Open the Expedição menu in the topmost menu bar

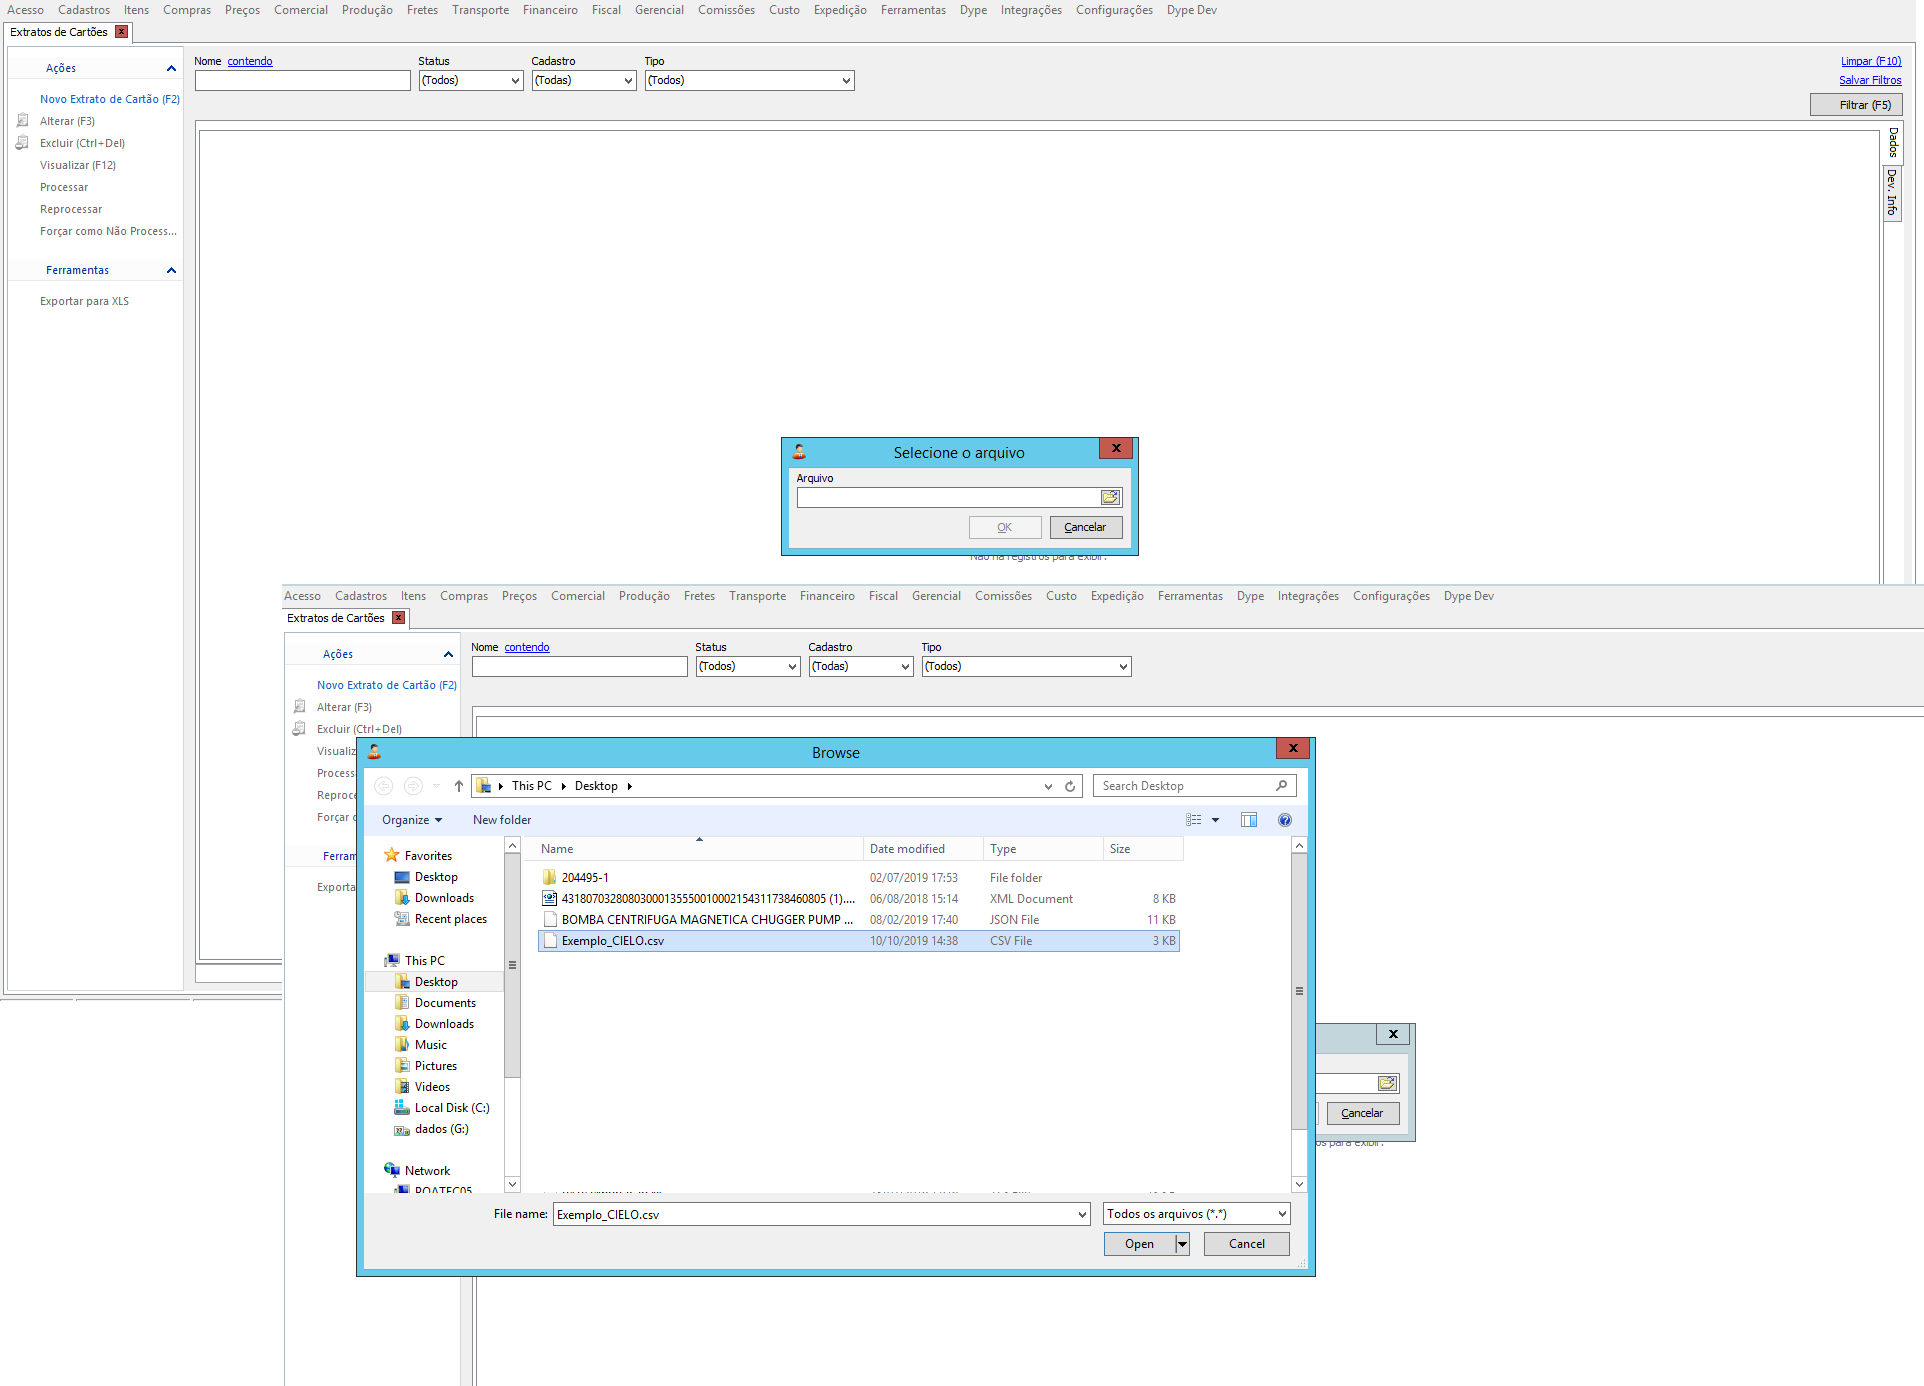840,10
